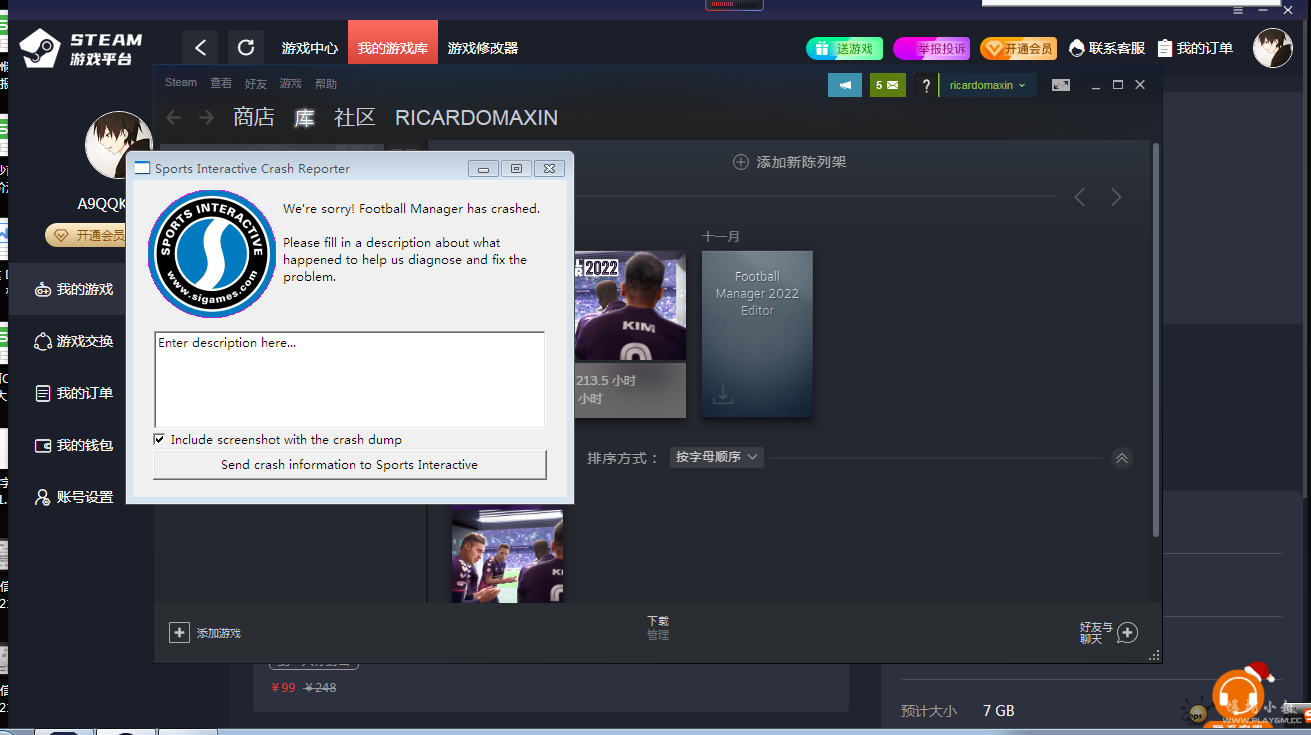
Task: Click the 开通会员 button in the top bar
Action: (x=1018, y=48)
